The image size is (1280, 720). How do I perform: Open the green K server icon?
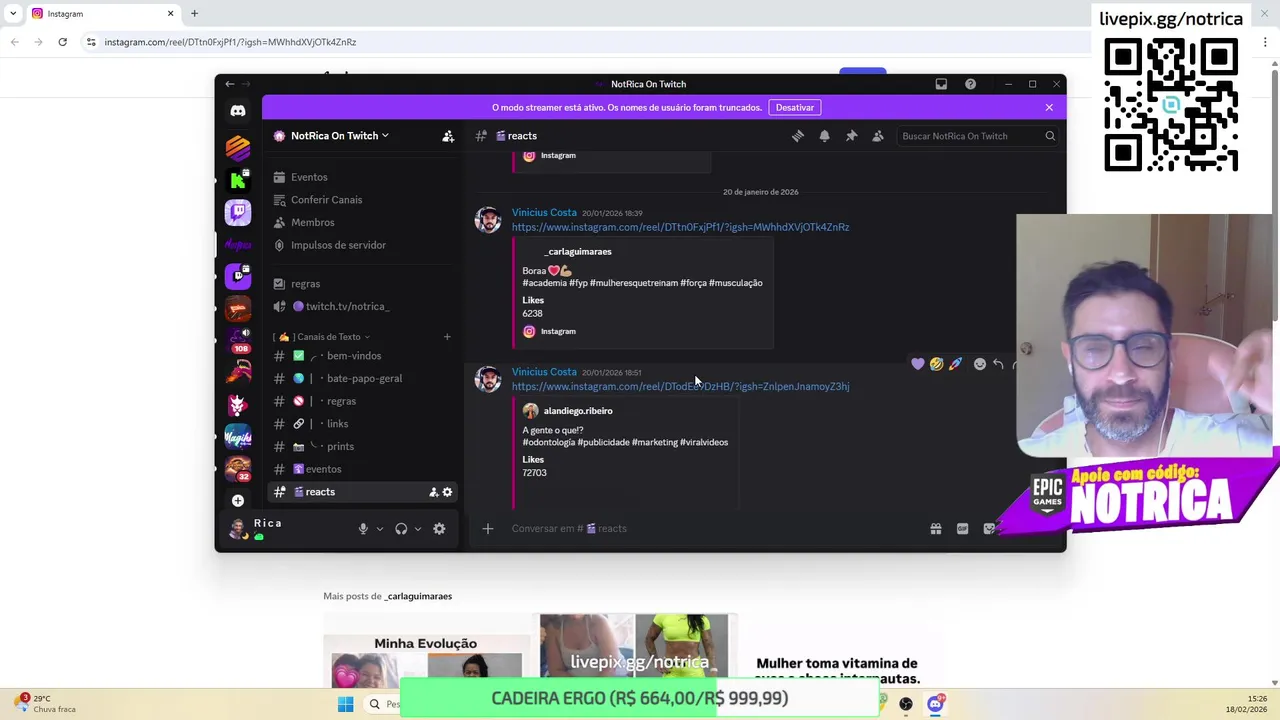238,180
